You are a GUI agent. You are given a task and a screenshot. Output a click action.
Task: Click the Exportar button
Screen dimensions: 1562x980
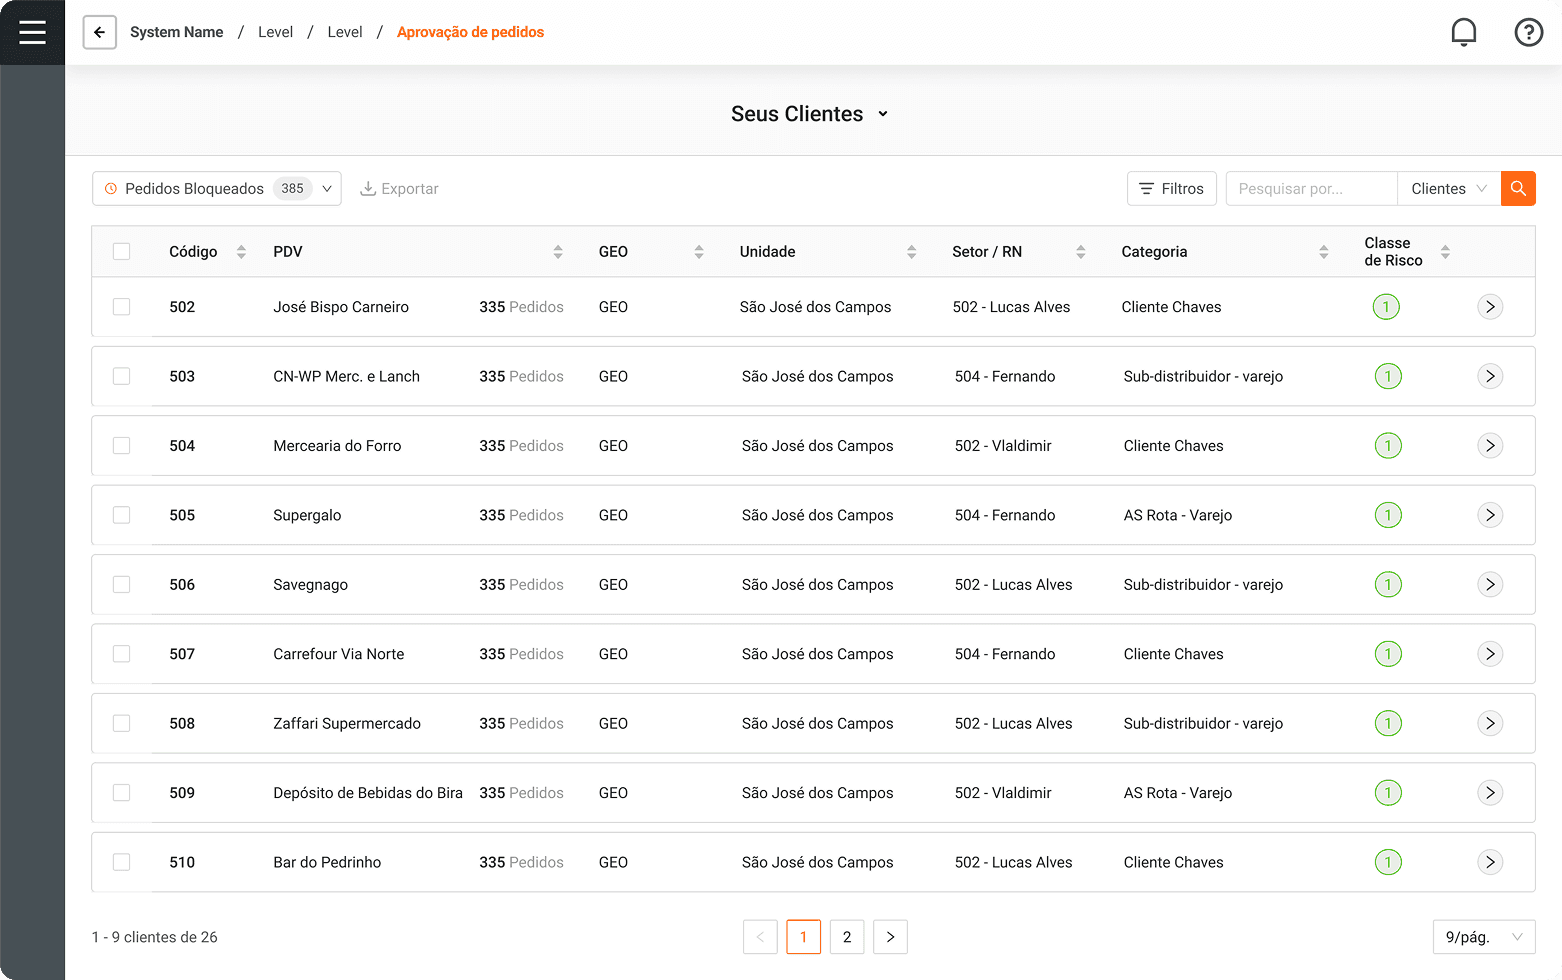[399, 188]
